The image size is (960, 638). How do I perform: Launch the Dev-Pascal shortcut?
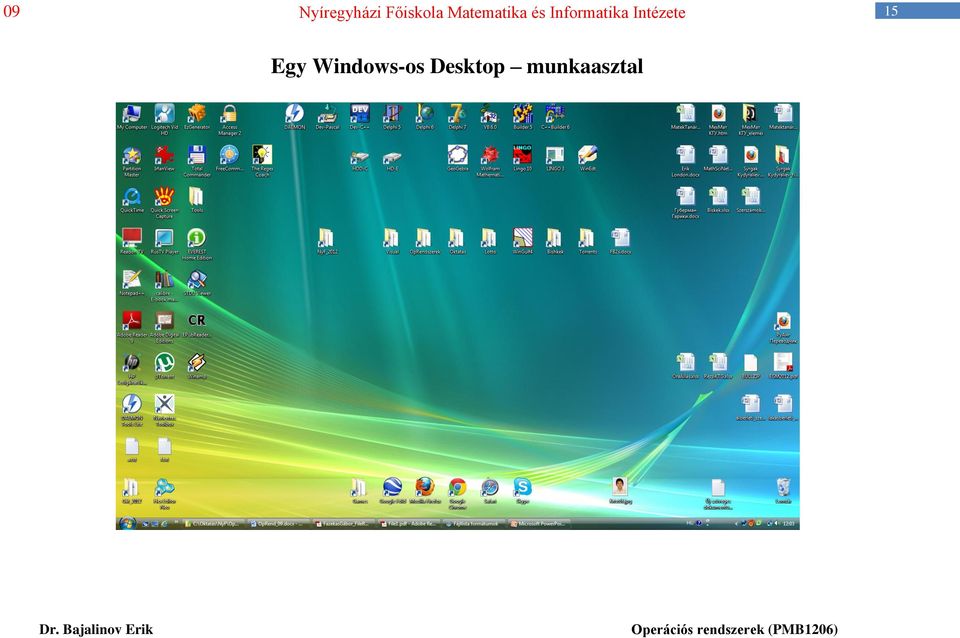click(x=328, y=118)
